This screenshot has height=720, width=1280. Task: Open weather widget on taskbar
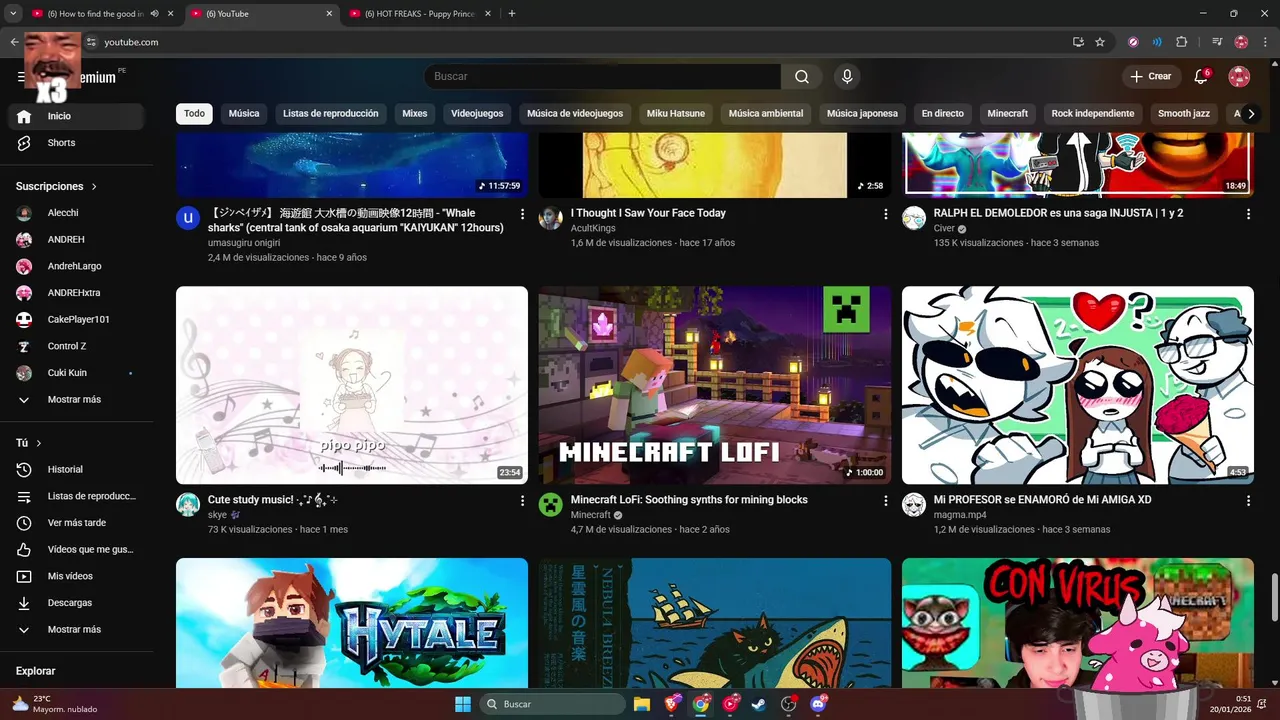tap(55, 704)
